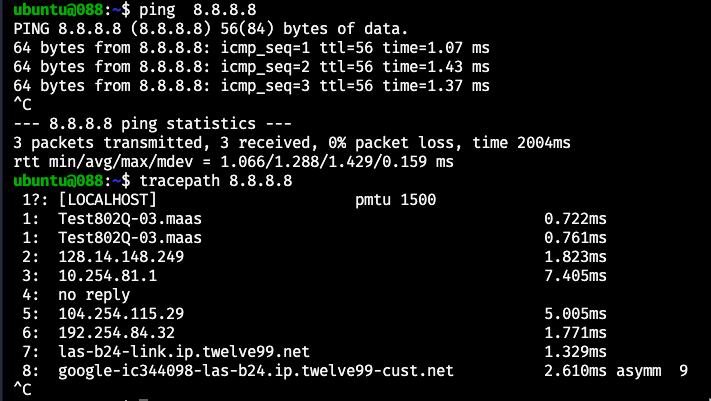Select the icmp_seq=1 ping reply line
The width and height of the screenshot is (711, 401).
pyautogui.click(x=251, y=48)
